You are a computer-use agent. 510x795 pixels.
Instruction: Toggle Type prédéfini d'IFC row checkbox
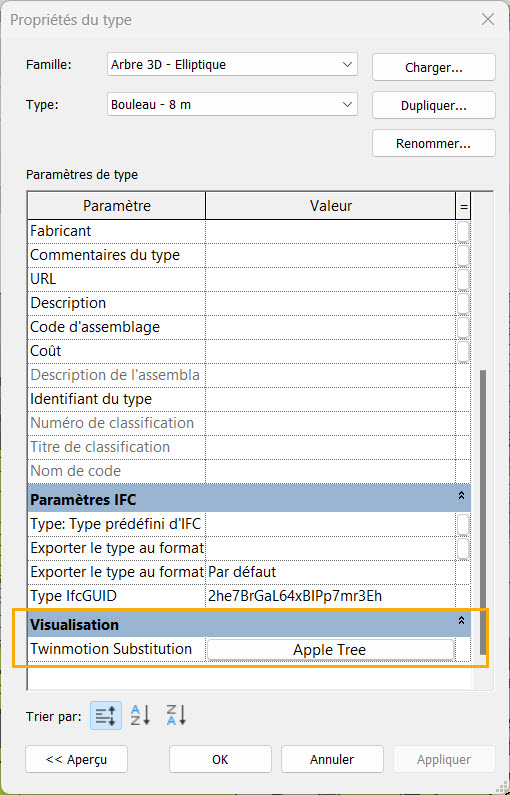point(463,524)
